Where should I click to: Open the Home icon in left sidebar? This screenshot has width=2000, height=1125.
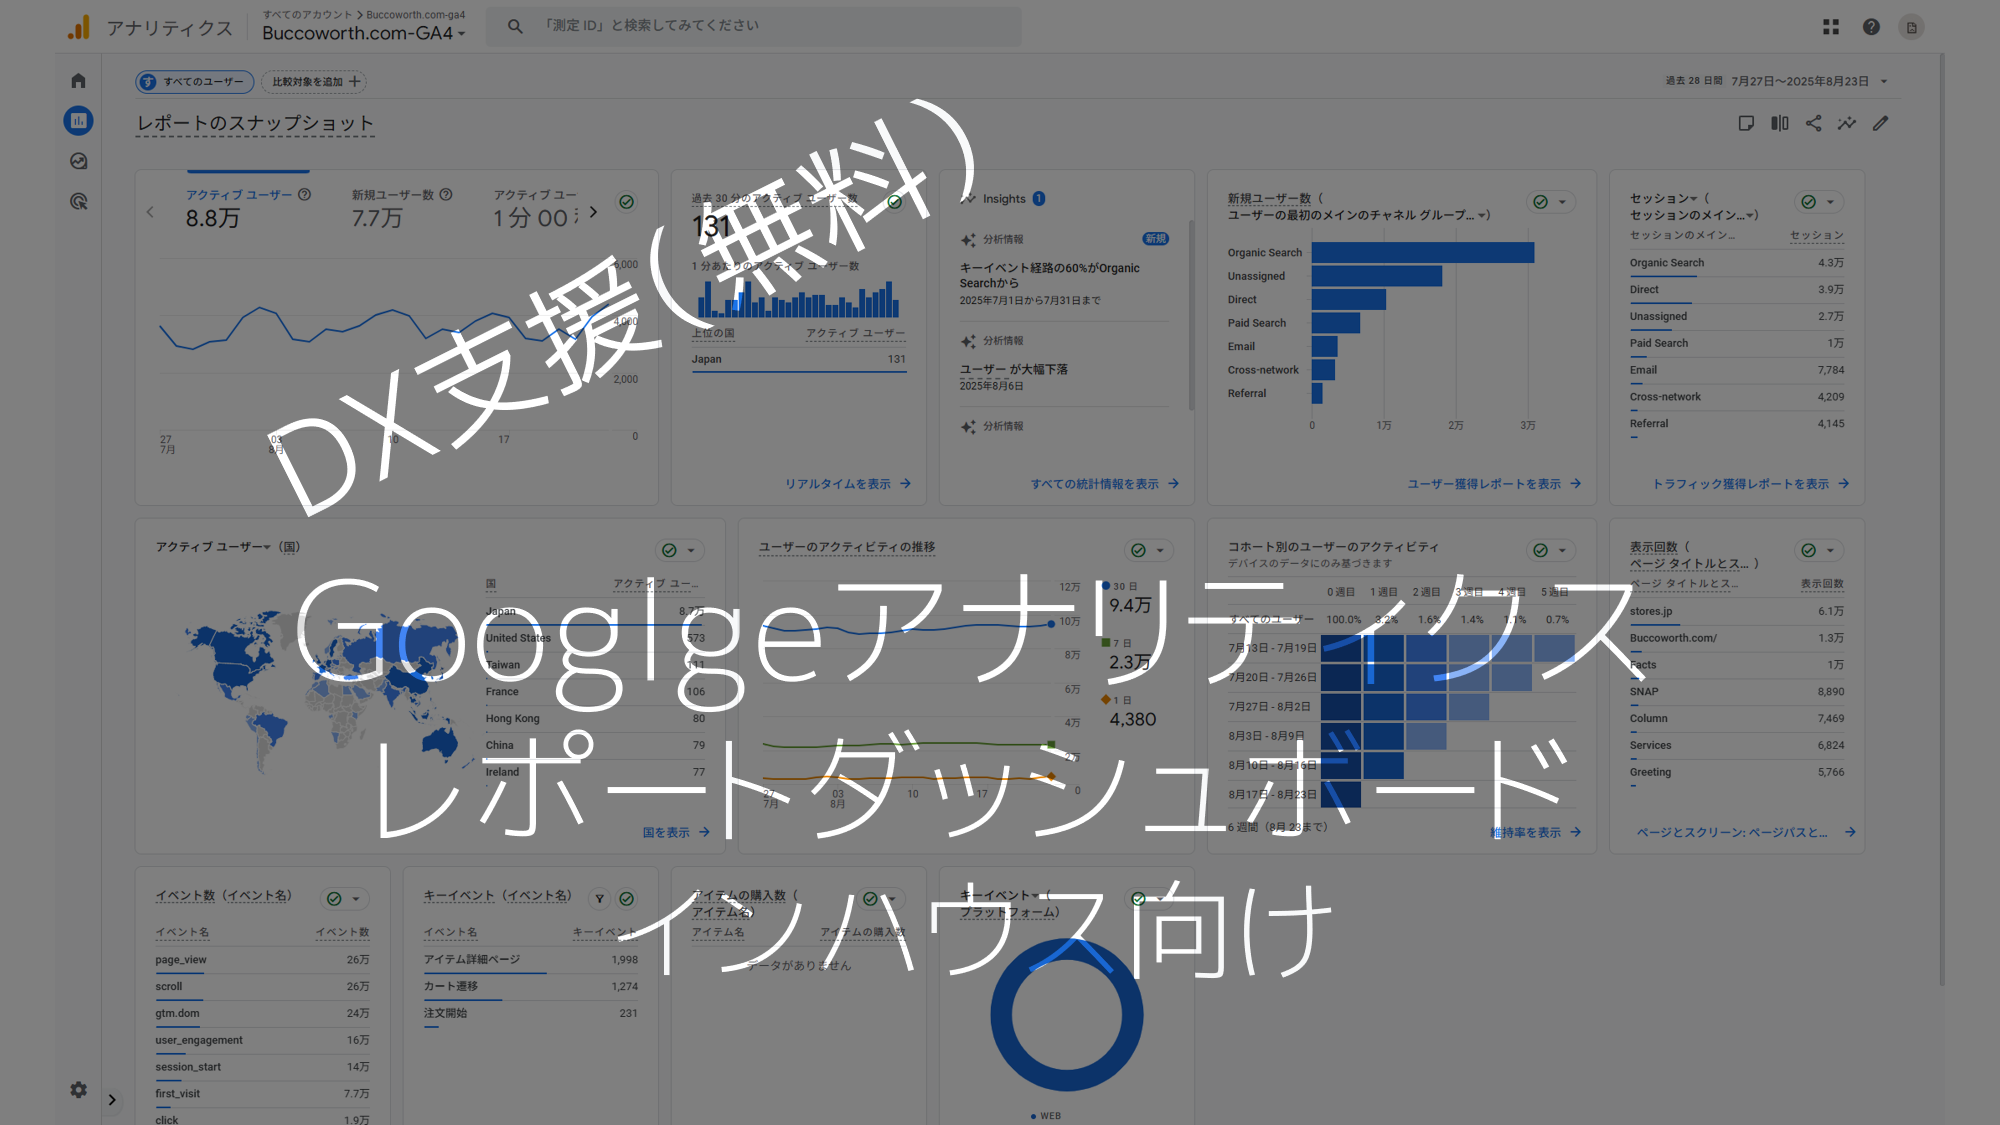78,81
